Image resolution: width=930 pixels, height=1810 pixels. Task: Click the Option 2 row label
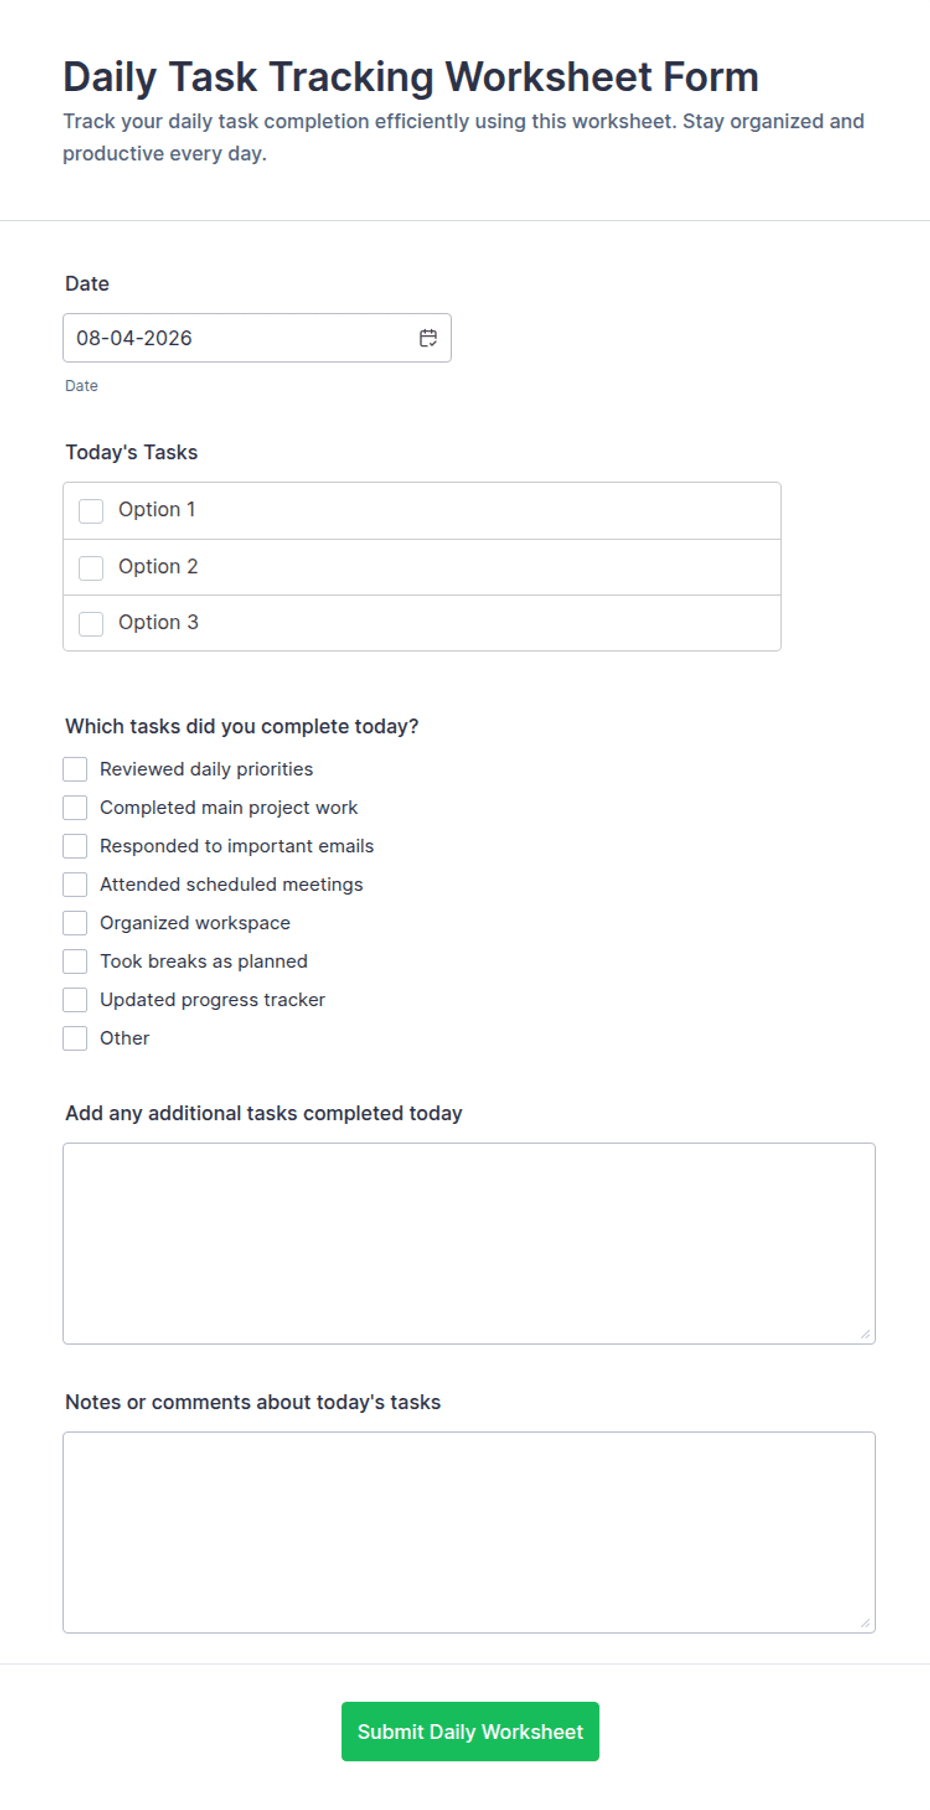(158, 567)
